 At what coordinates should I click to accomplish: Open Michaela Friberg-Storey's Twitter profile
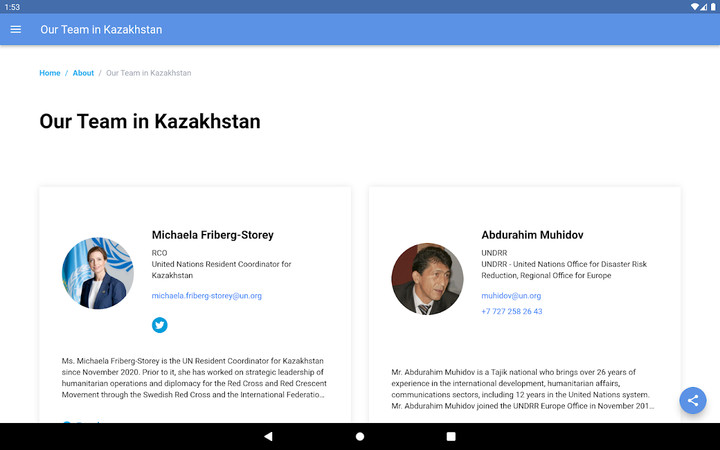pos(160,325)
